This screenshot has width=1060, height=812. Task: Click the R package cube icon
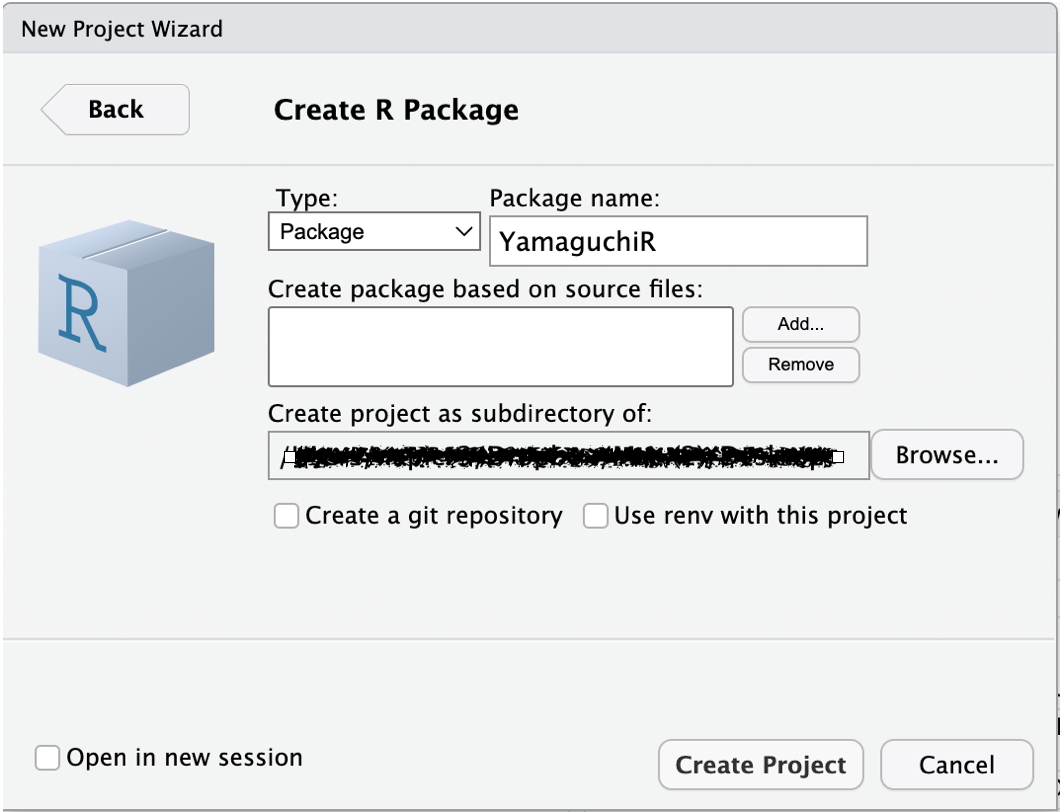coord(125,301)
